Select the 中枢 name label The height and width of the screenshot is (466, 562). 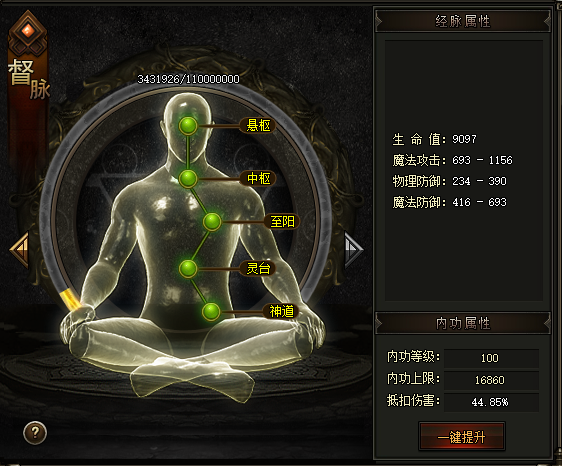[x=258, y=178]
